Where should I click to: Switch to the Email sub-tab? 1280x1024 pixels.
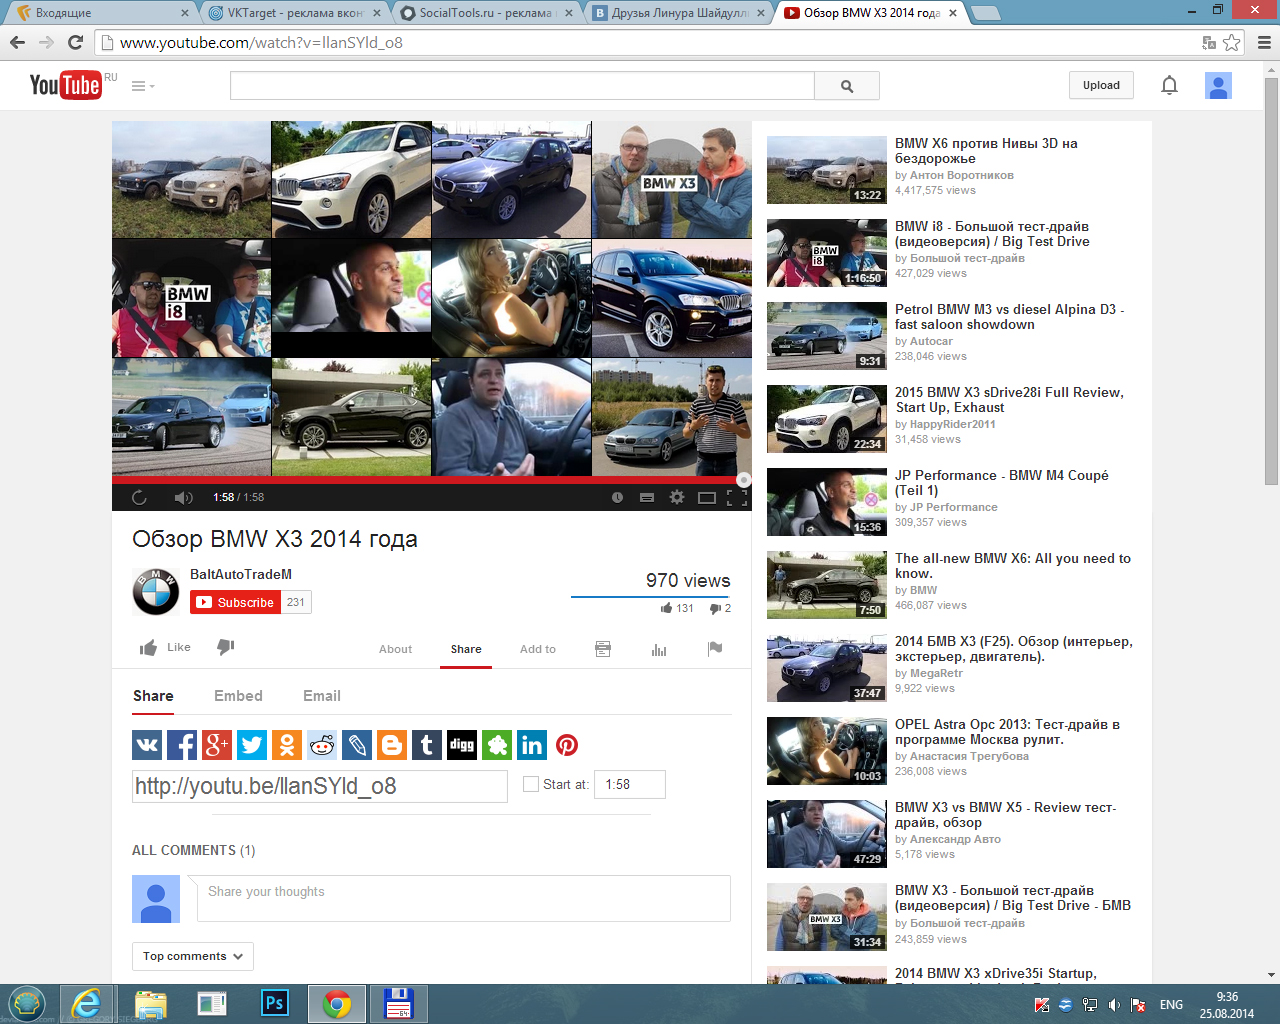click(322, 696)
